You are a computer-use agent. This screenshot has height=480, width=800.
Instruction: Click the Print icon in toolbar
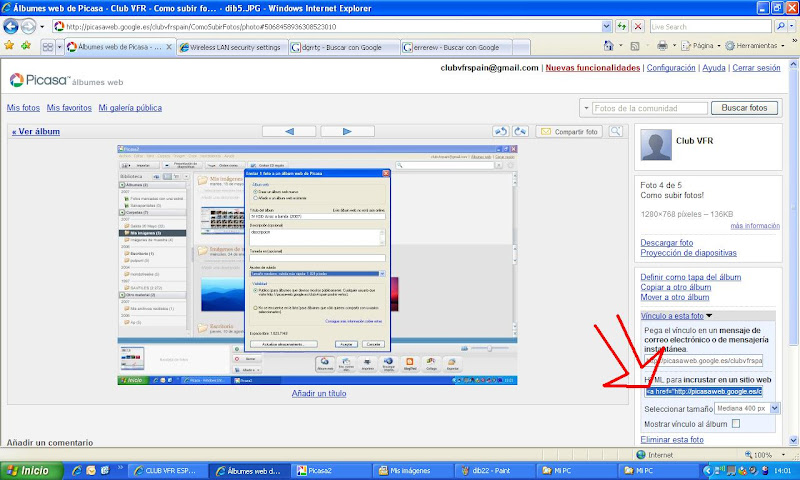(x=662, y=46)
